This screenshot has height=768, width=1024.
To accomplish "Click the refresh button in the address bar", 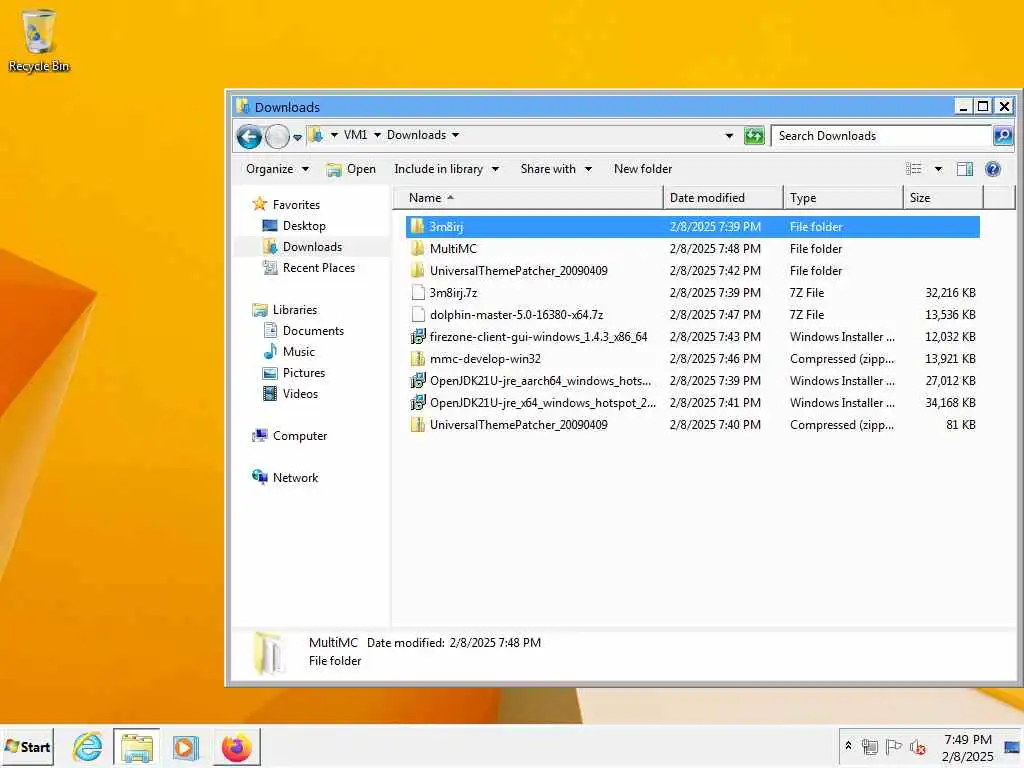I will [754, 136].
